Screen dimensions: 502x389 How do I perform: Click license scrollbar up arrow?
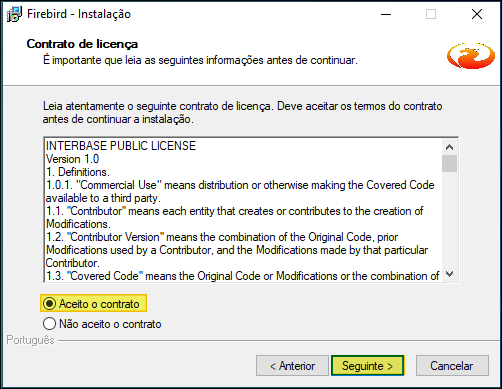coord(449,147)
